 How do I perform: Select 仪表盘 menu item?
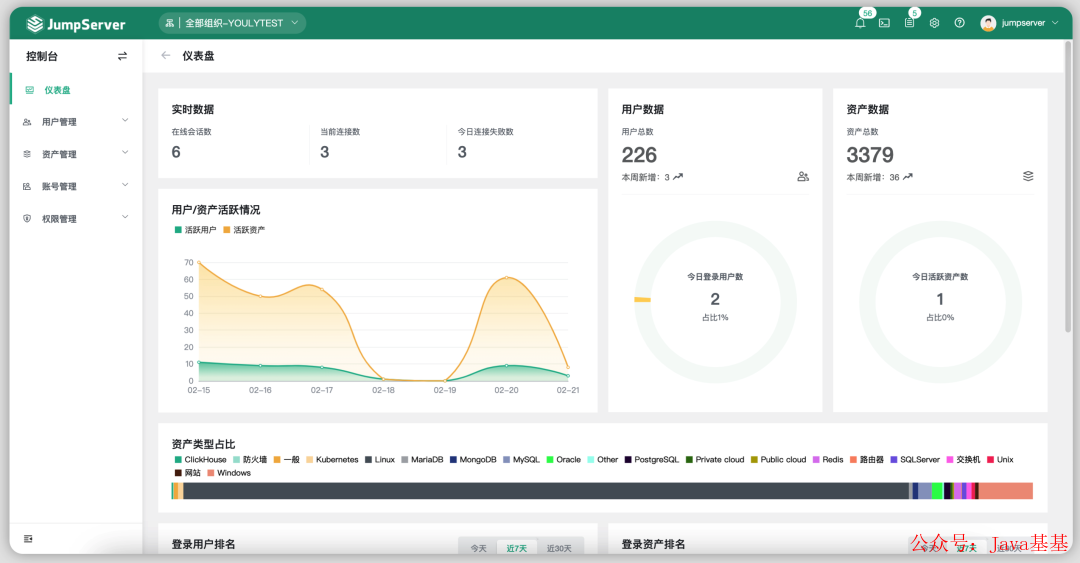click(76, 90)
